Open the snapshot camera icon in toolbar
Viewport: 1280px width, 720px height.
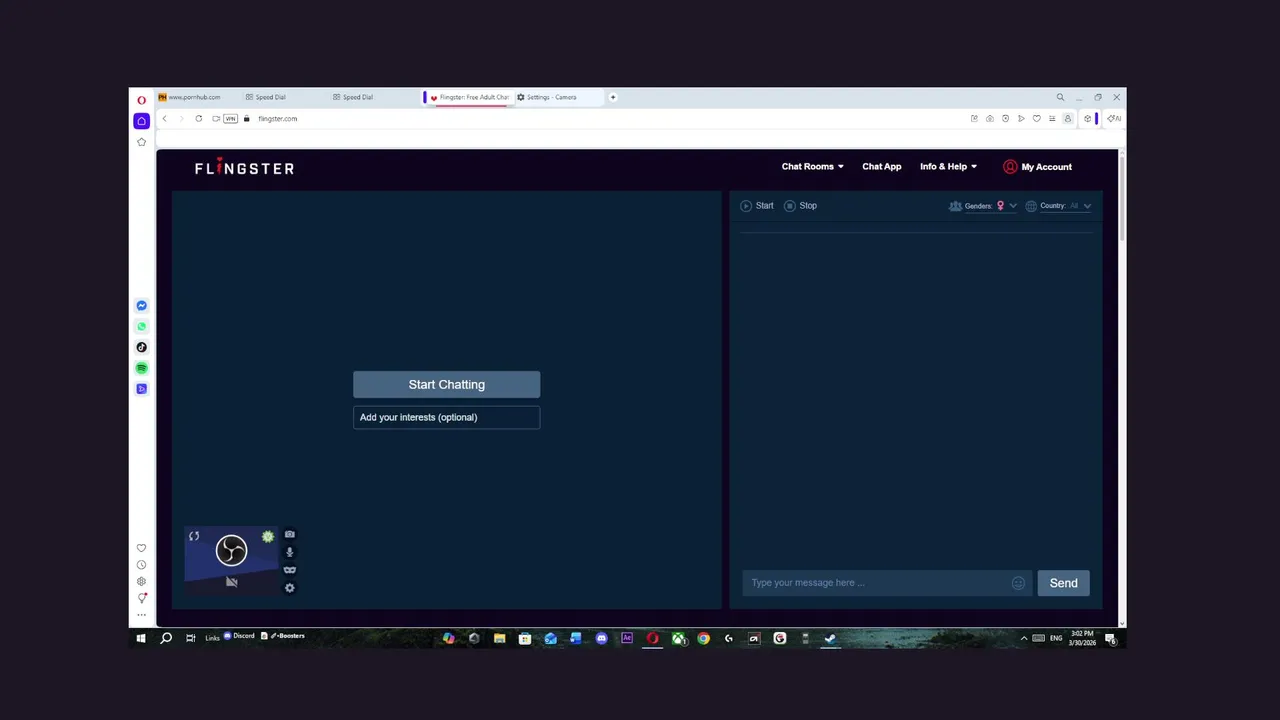point(990,118)
